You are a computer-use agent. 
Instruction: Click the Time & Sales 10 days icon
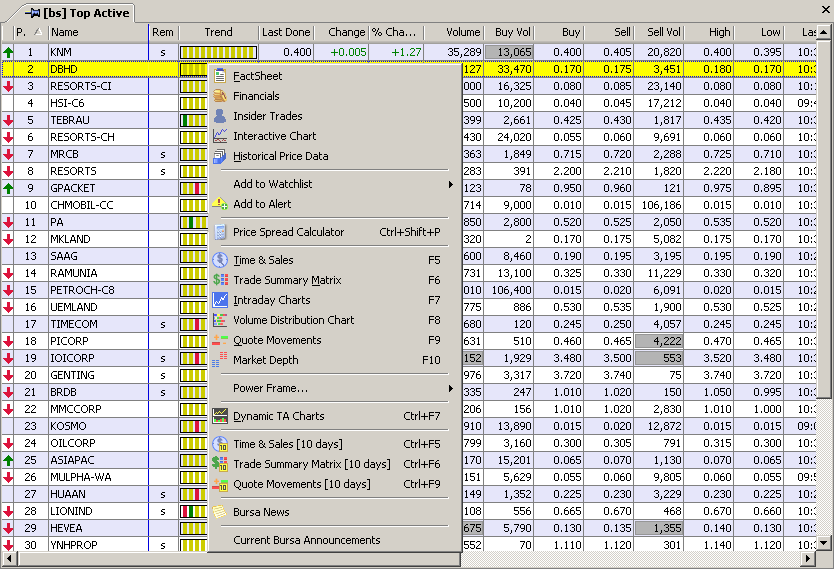point(220,444)
